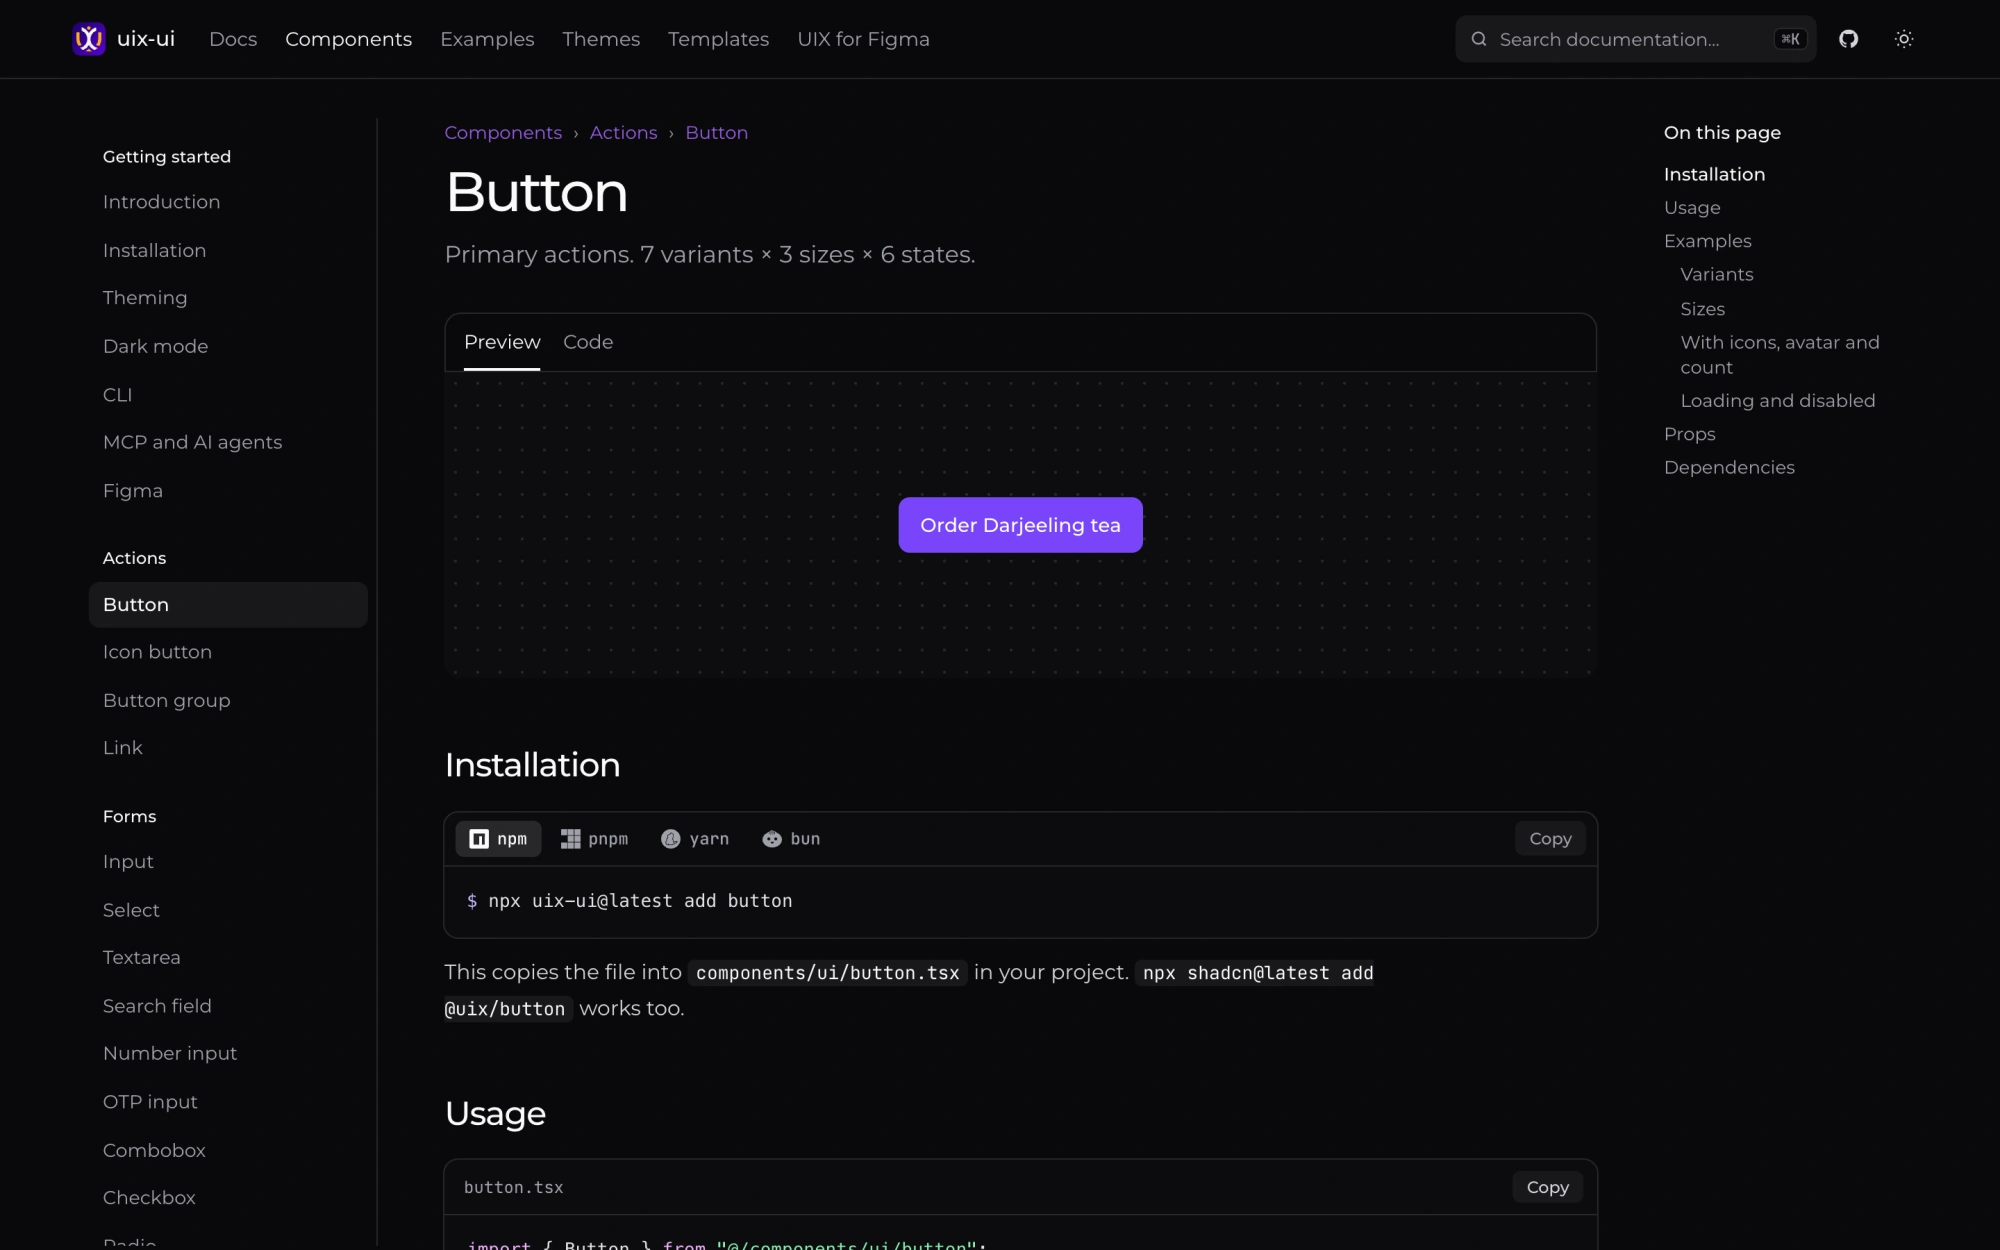Screen dimensions: 2000x1250
Task: Open Introduction in the sidebar
Action: pyautogui.click(x=161, y=202)
